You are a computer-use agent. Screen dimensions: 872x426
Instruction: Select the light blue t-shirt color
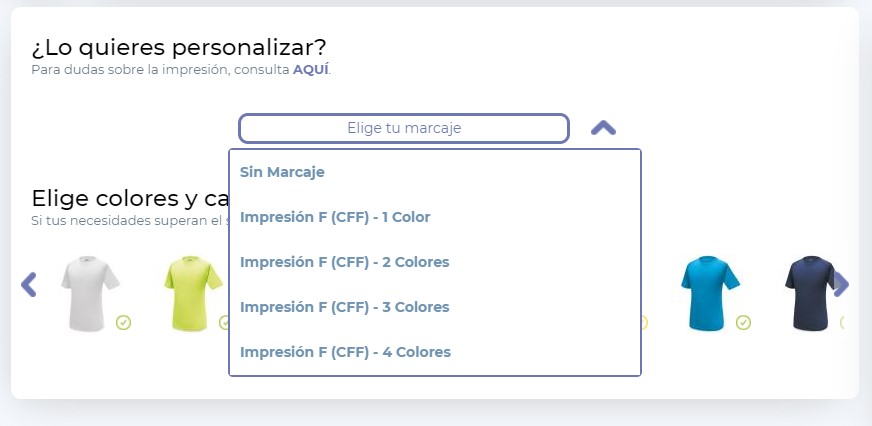tap(710, 293)
